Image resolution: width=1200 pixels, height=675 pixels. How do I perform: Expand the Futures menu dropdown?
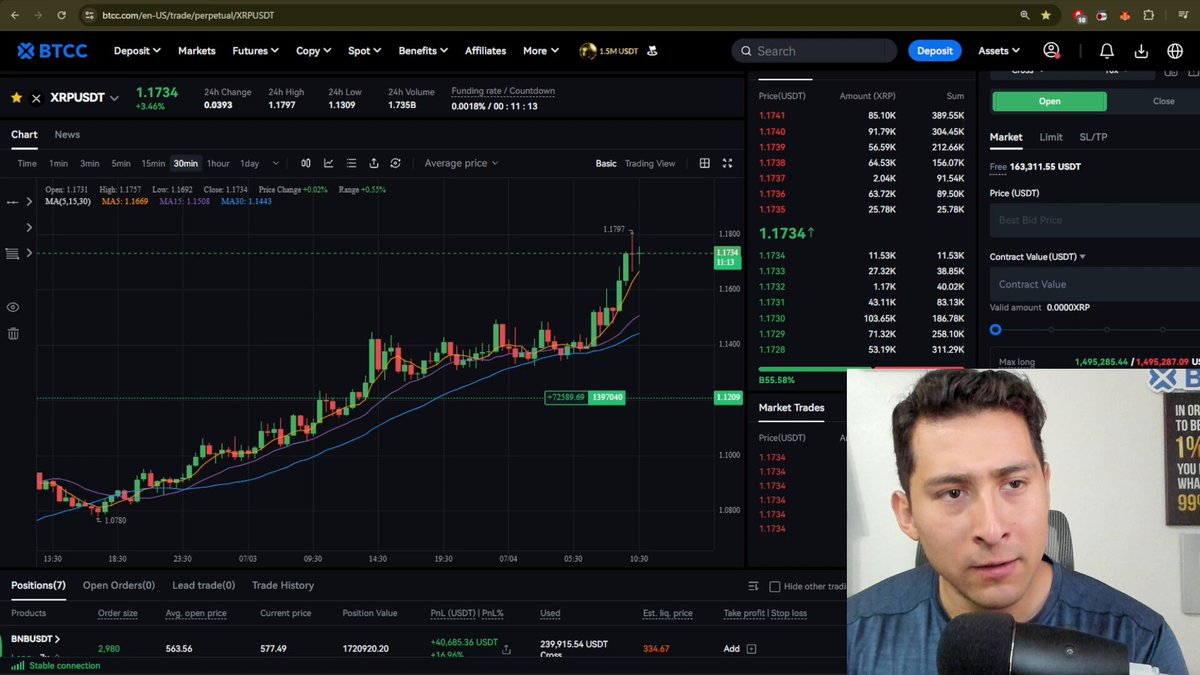coord(256,51)
